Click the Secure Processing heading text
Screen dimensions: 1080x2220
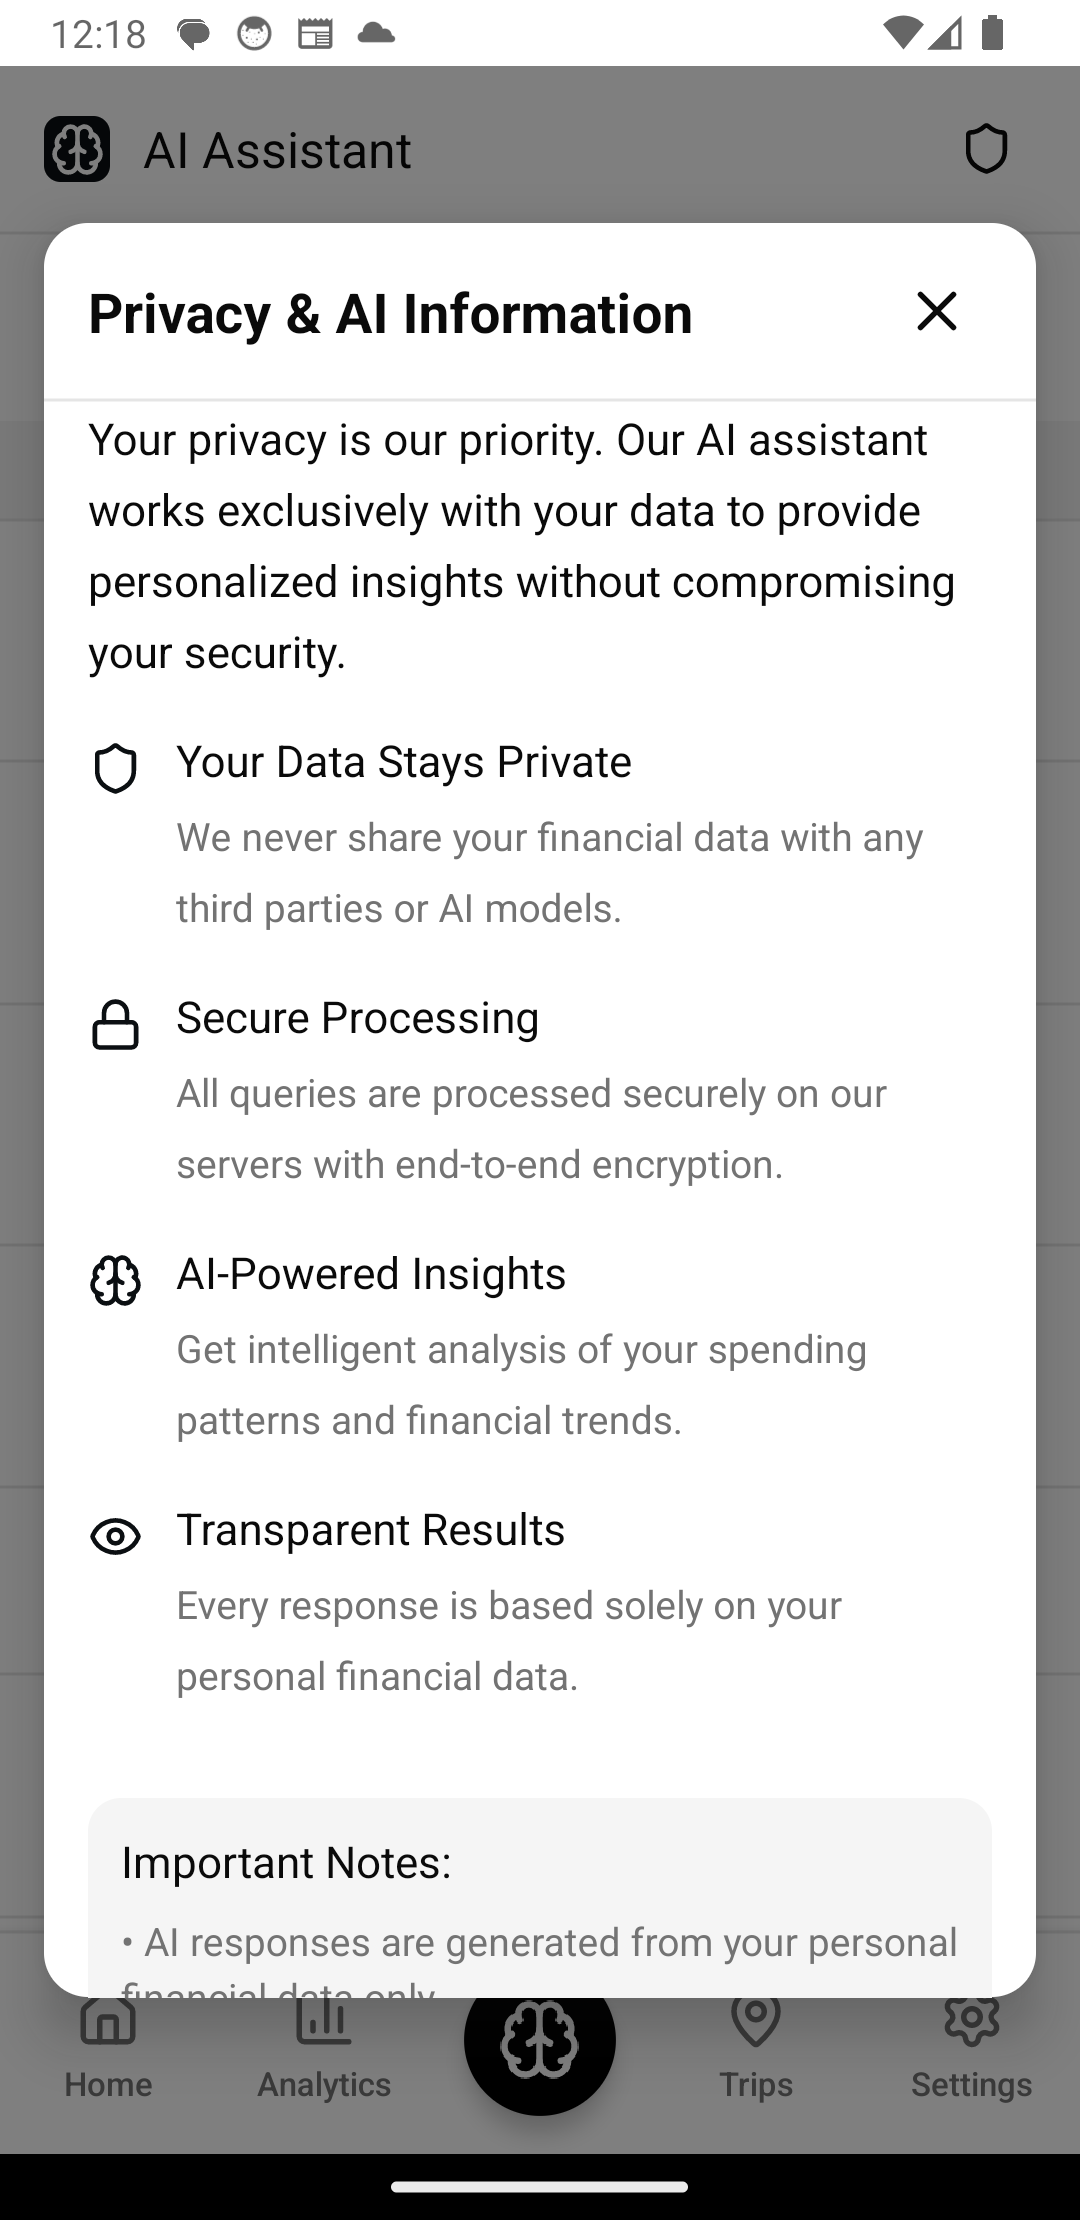click(356, 1018)
